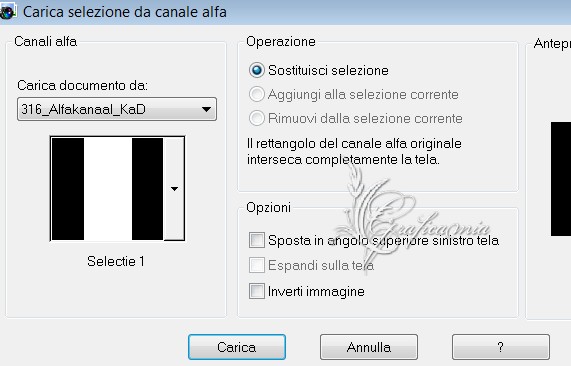Click the black Anteprima preview area
Image resolution: width=571 pixels, height=366 pixels.
tap(561, 179)
